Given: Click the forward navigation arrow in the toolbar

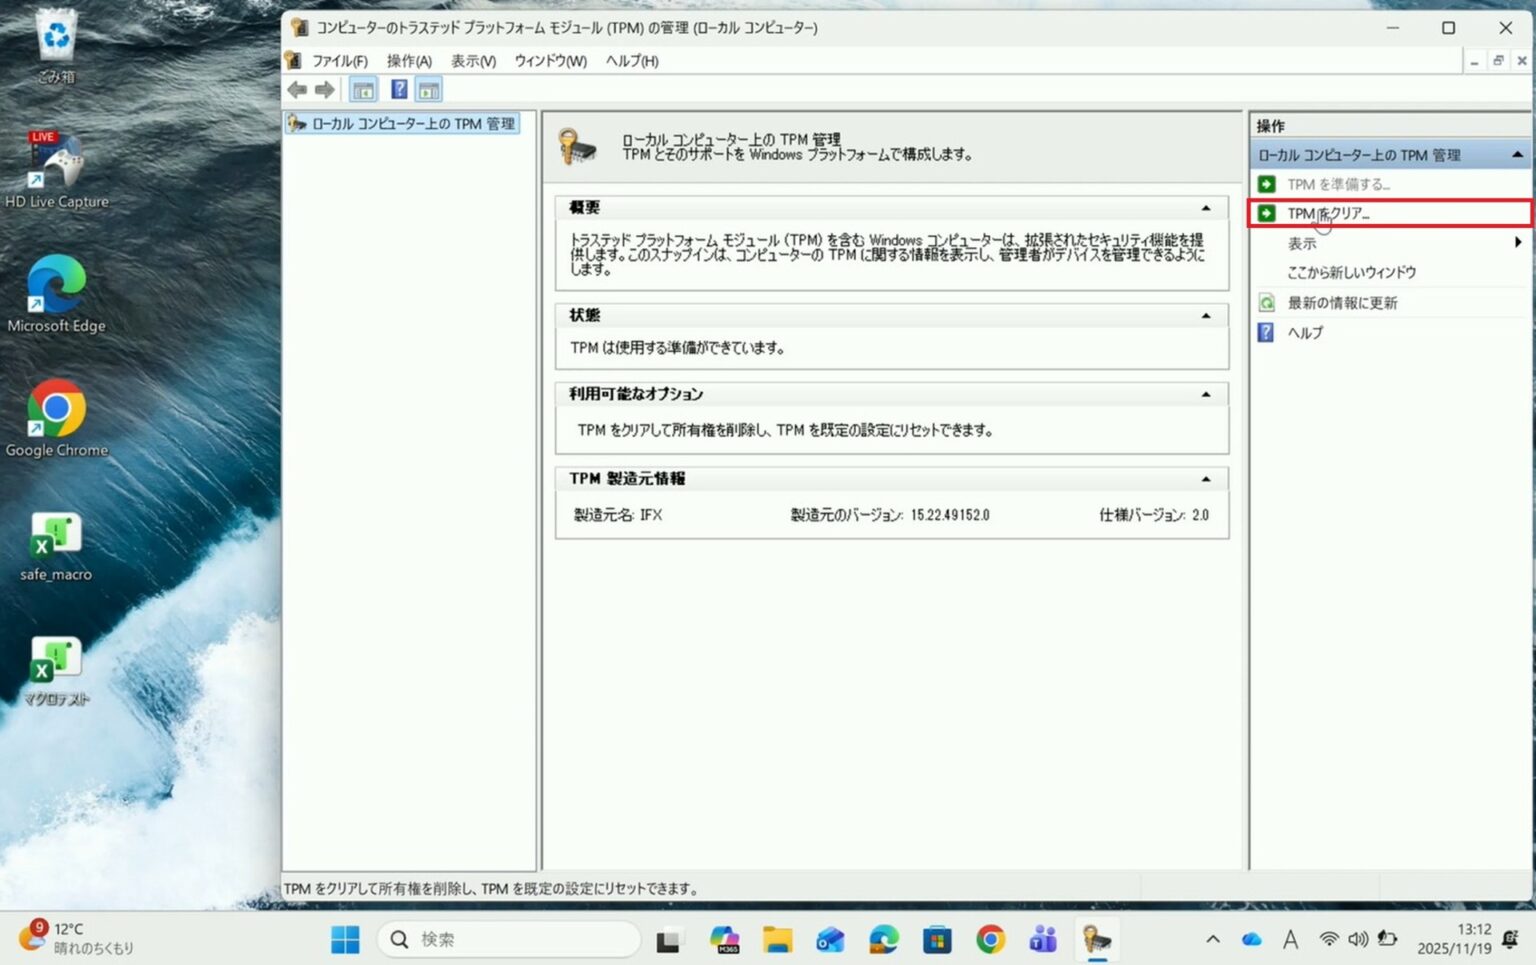Looking at the screenshot, I should pos(323,89).
